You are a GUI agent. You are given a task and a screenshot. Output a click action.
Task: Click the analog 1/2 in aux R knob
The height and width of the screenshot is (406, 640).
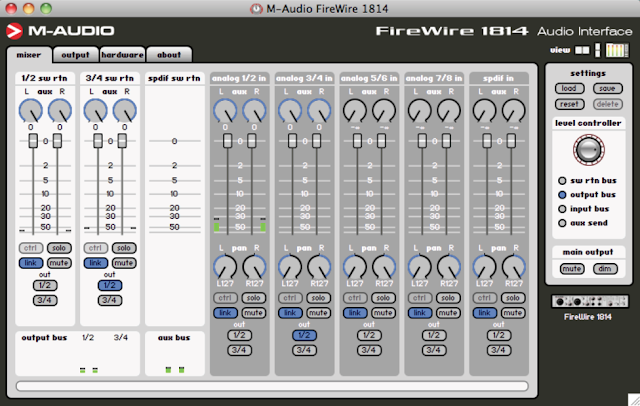point(254,110)
